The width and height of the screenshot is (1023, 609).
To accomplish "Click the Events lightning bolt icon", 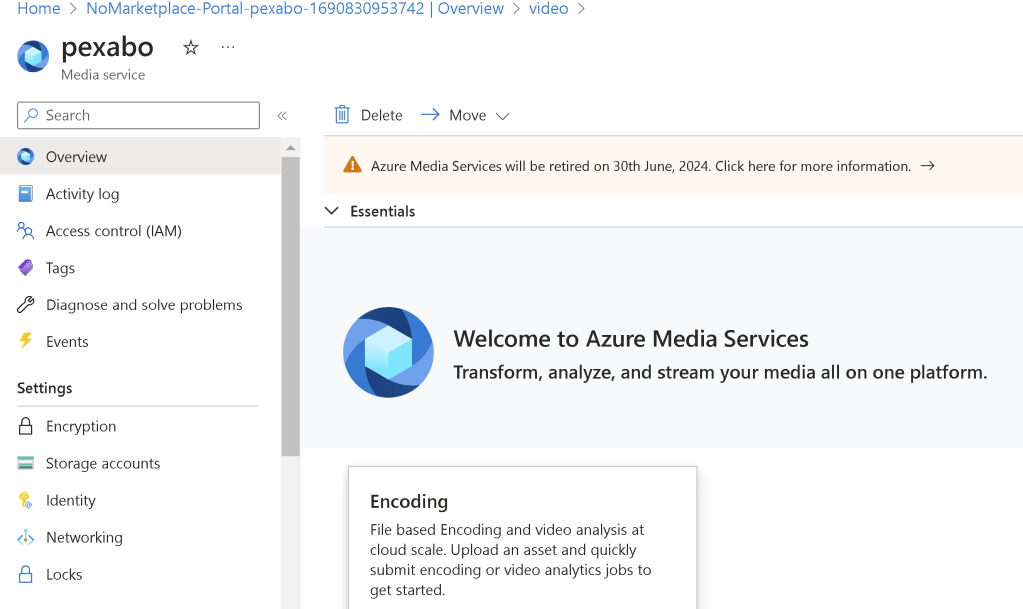I will tap(25, 341).
